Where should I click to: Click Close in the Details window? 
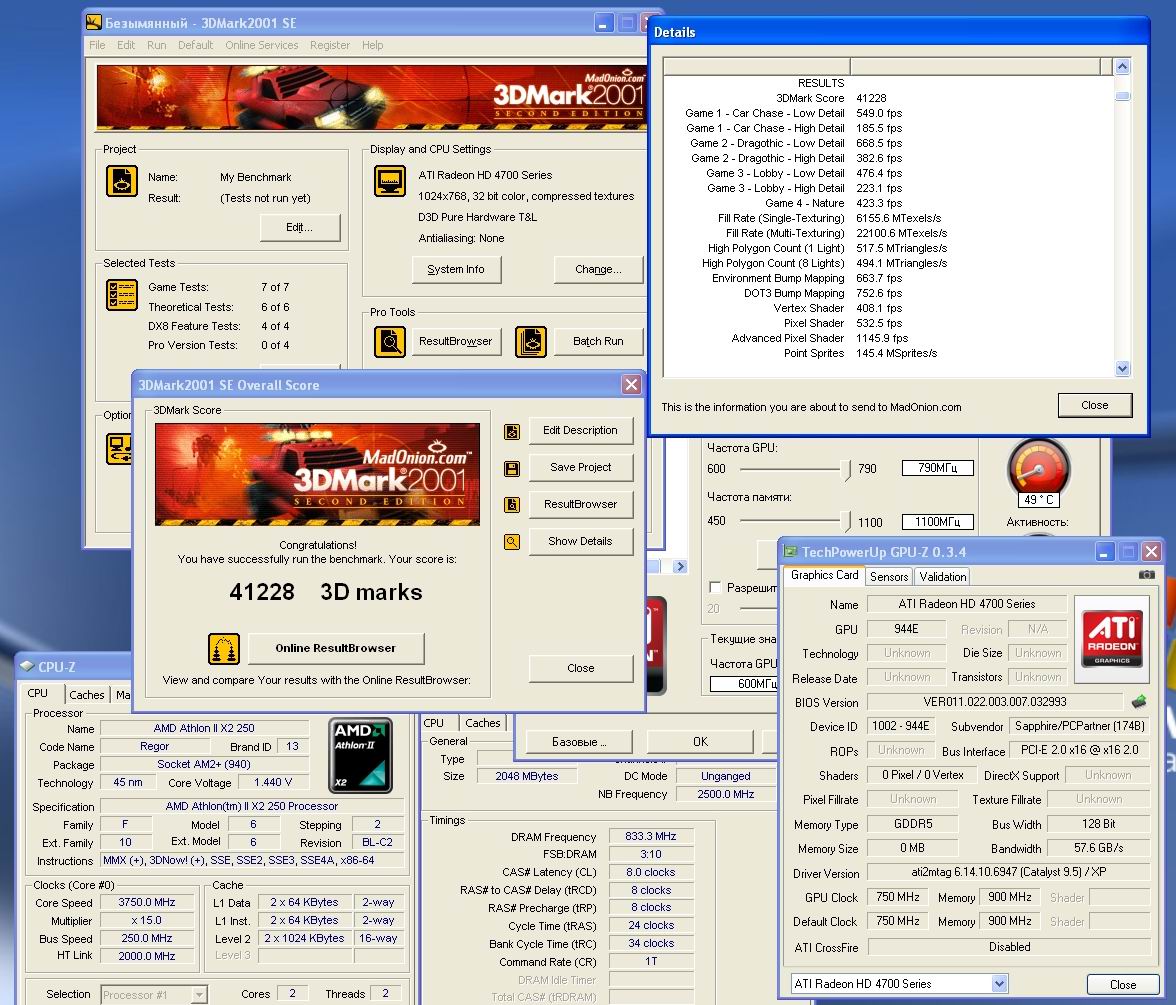[1095, 405]
